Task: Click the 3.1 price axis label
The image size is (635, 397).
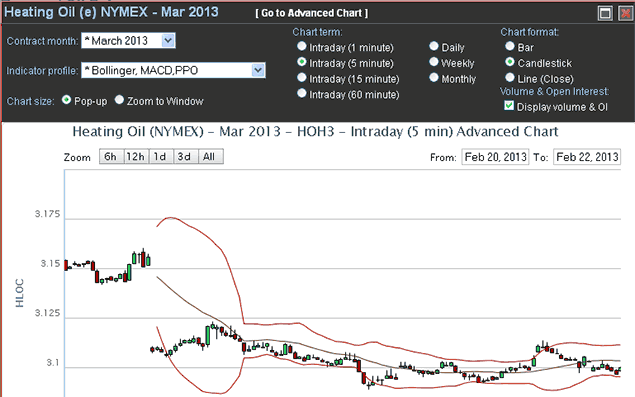Action: coord(53,363)
